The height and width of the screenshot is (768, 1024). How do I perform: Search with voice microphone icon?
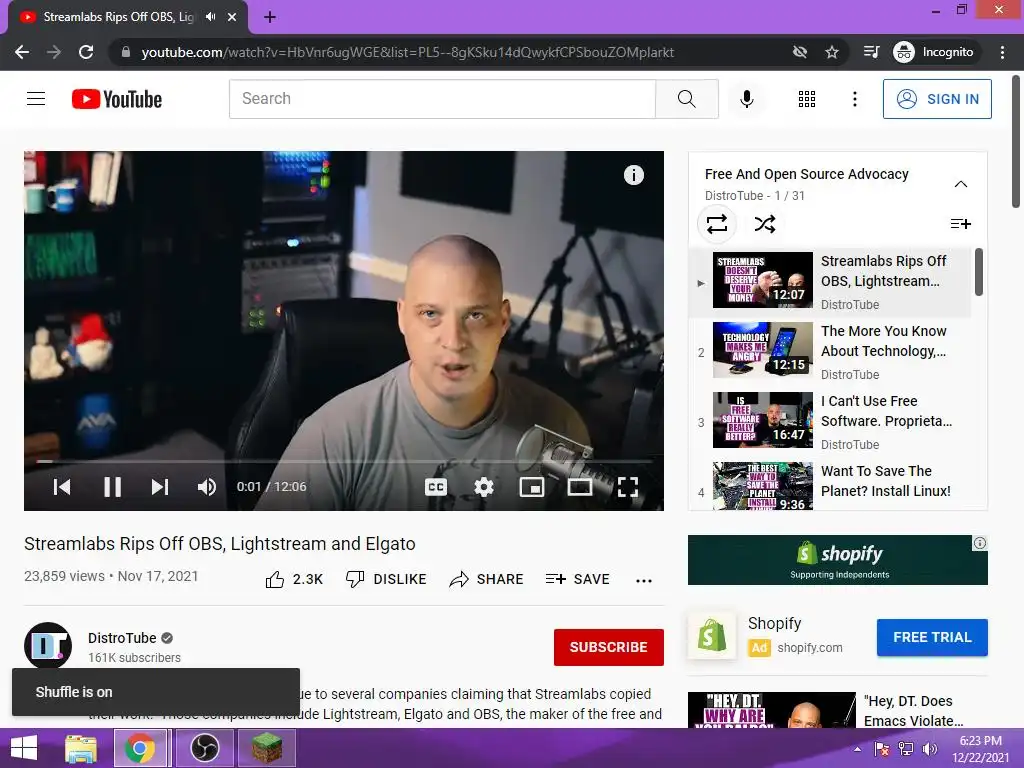point(746,99)
